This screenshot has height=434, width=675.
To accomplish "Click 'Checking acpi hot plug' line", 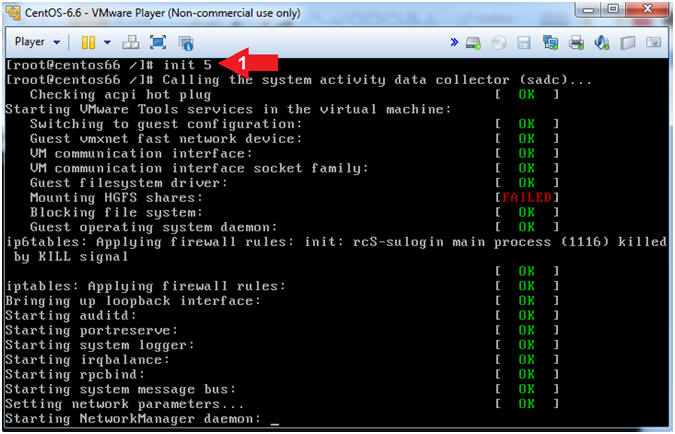I will click(121, 95).
